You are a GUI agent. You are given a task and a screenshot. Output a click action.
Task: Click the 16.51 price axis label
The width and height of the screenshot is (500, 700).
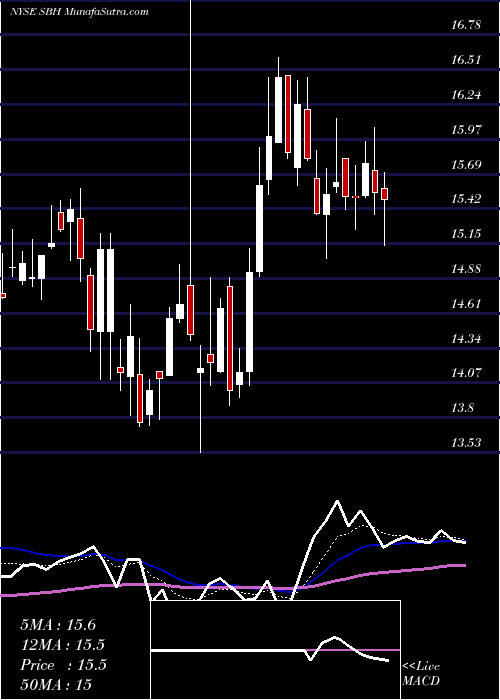[x=466, y=60]
